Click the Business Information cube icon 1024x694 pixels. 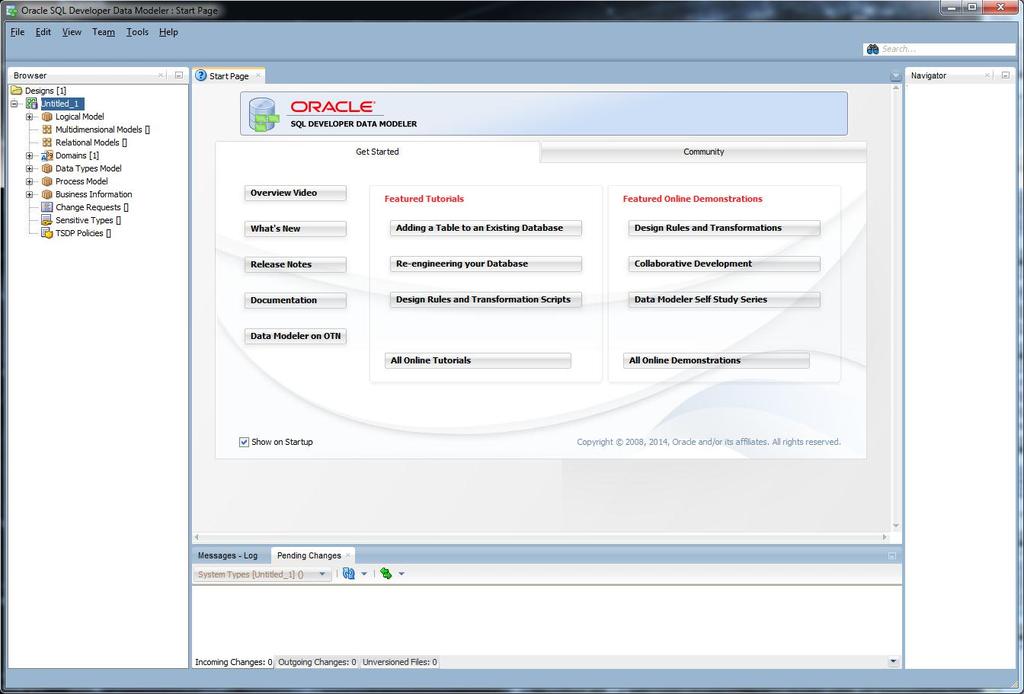point(47,195)
